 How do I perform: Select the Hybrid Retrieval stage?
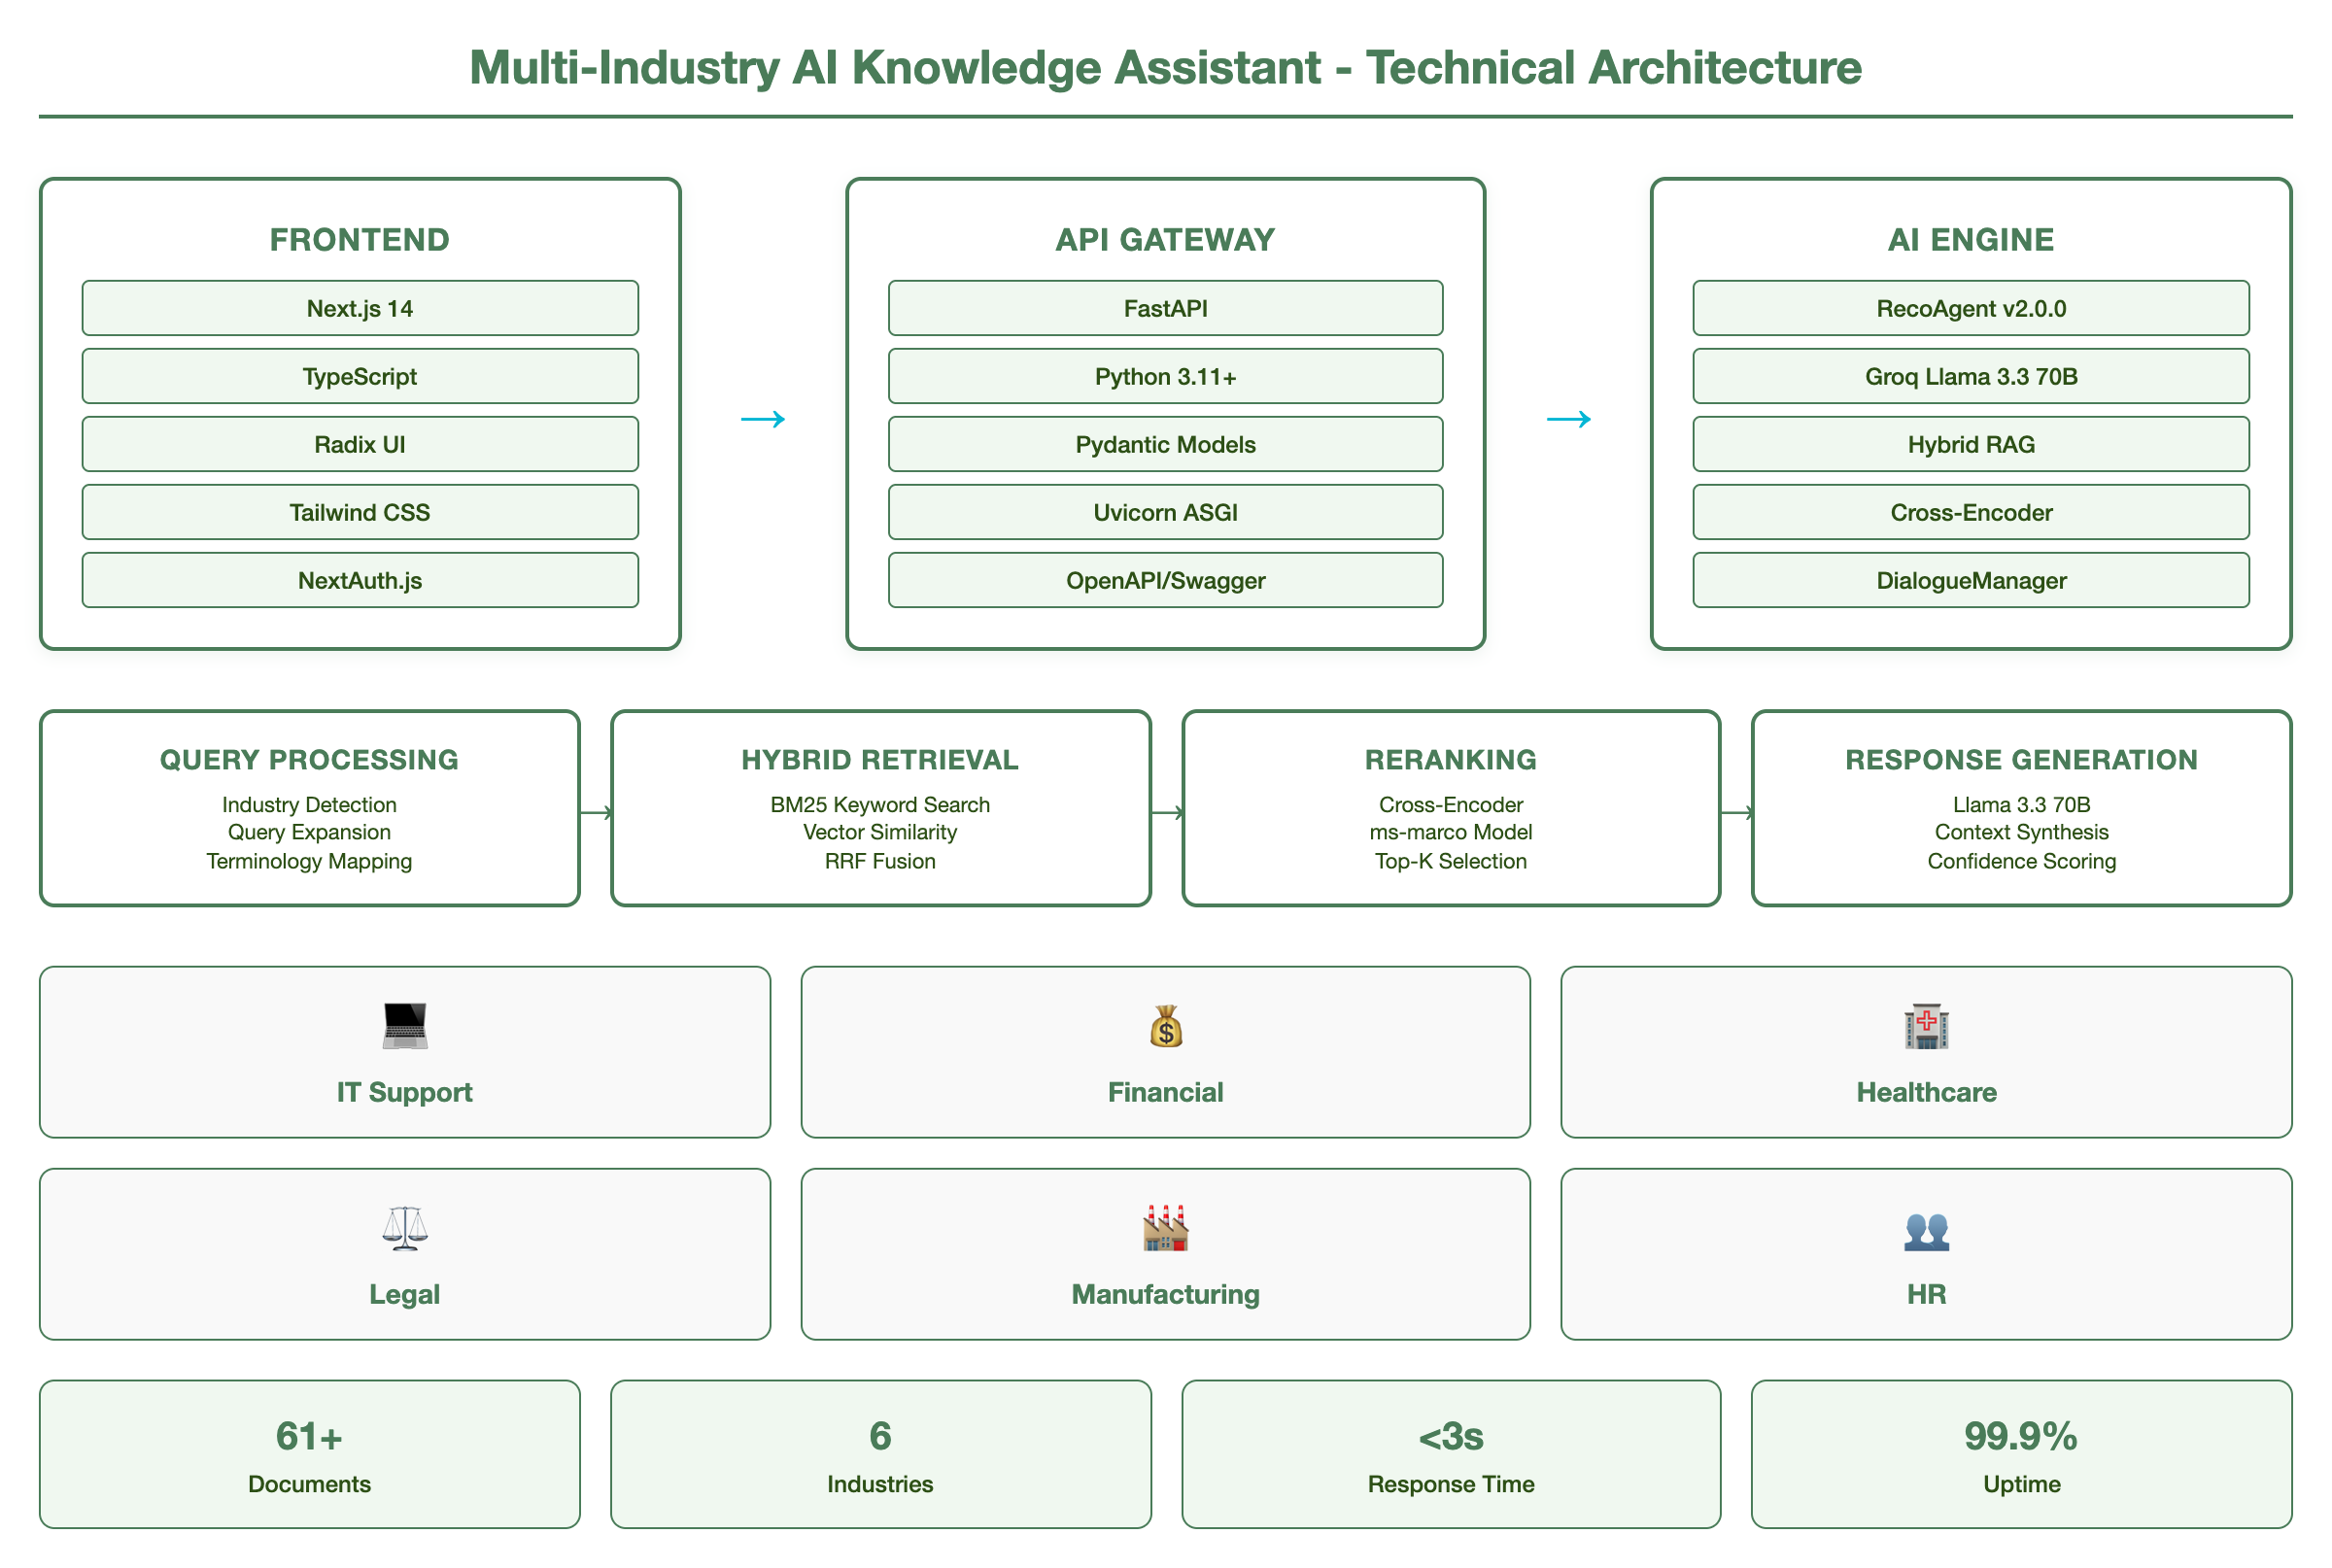[880, 808]
